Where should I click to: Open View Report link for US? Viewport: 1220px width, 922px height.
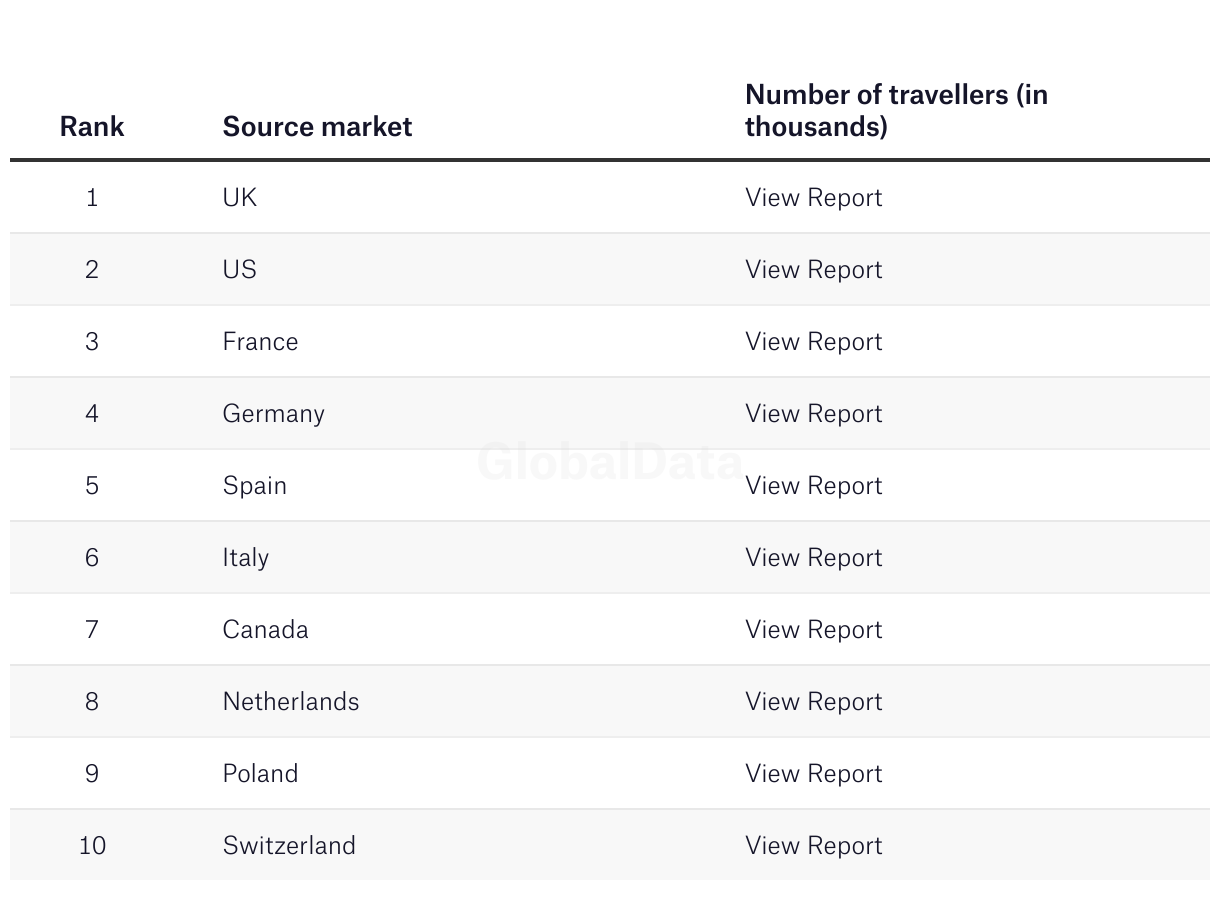pyautogui.click(x=813, y=270)
